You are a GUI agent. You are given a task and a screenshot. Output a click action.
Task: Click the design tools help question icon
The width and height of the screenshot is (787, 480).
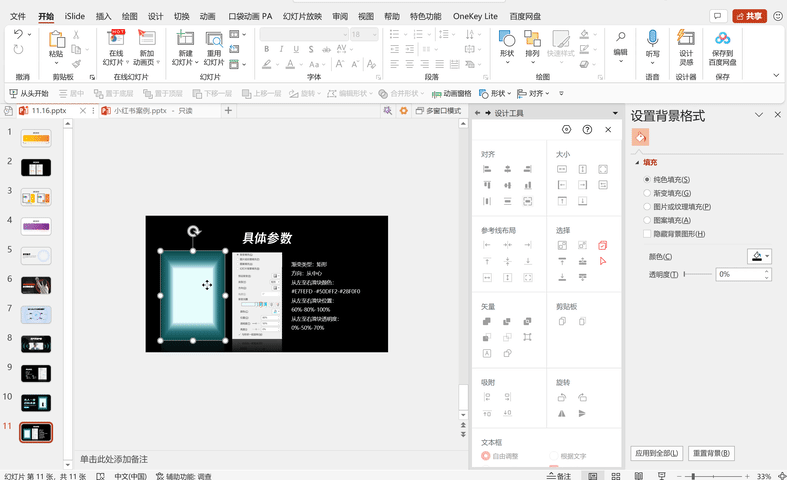(587, 130)
